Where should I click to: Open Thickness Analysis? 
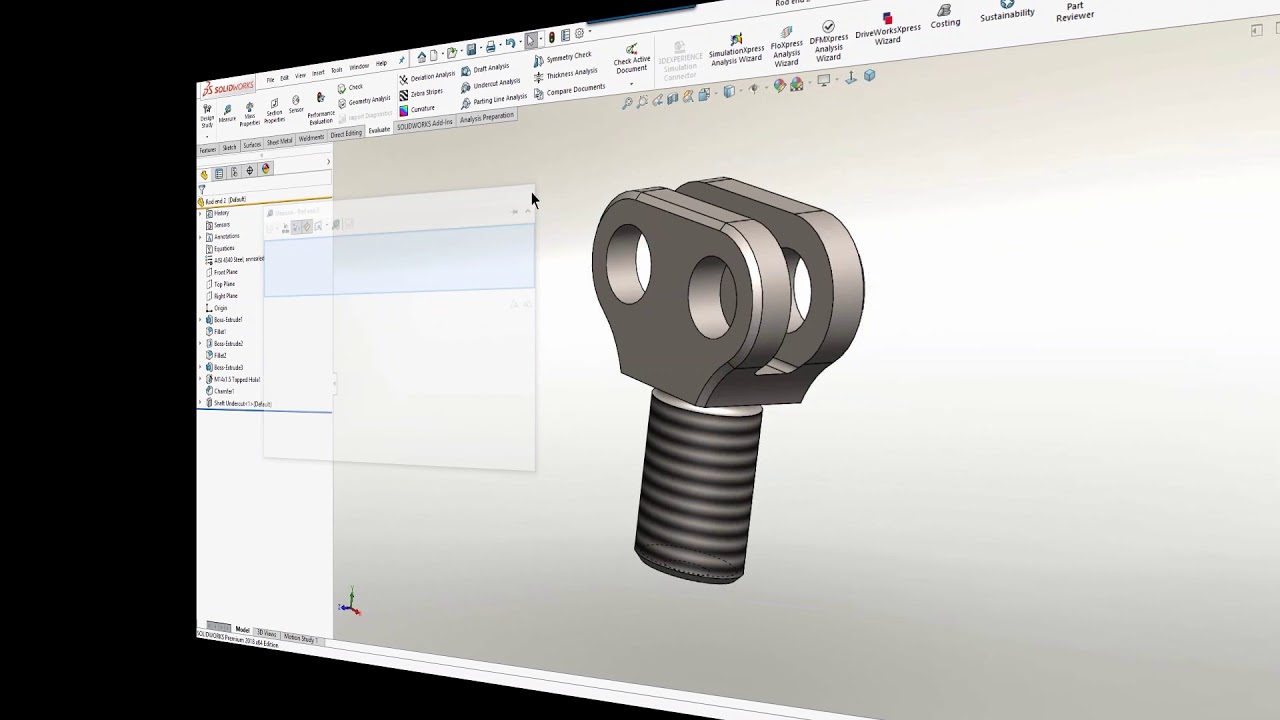point(565,76)
